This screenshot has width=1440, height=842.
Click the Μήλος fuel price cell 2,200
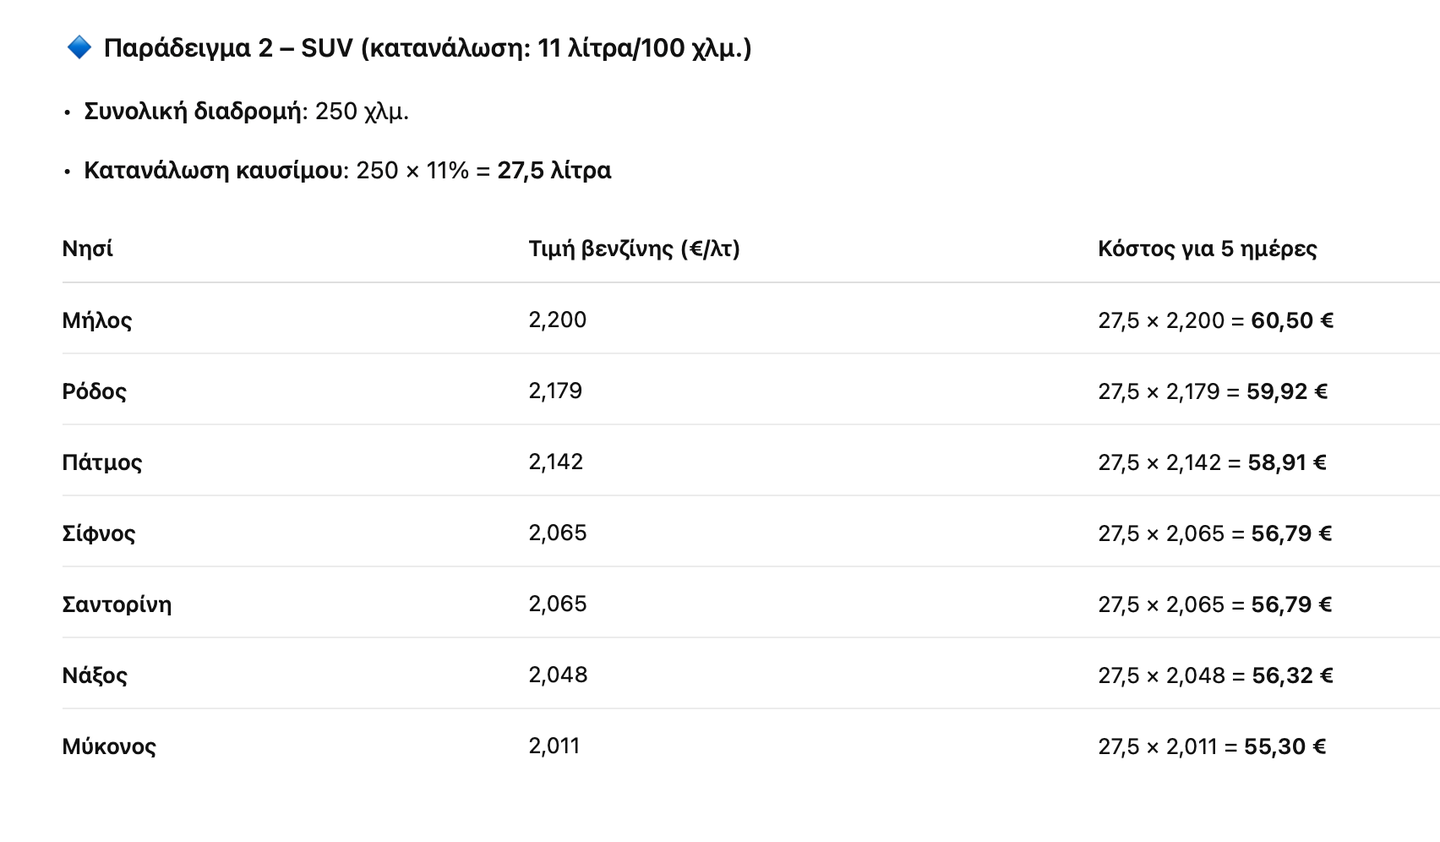click(x=557, y=320)
